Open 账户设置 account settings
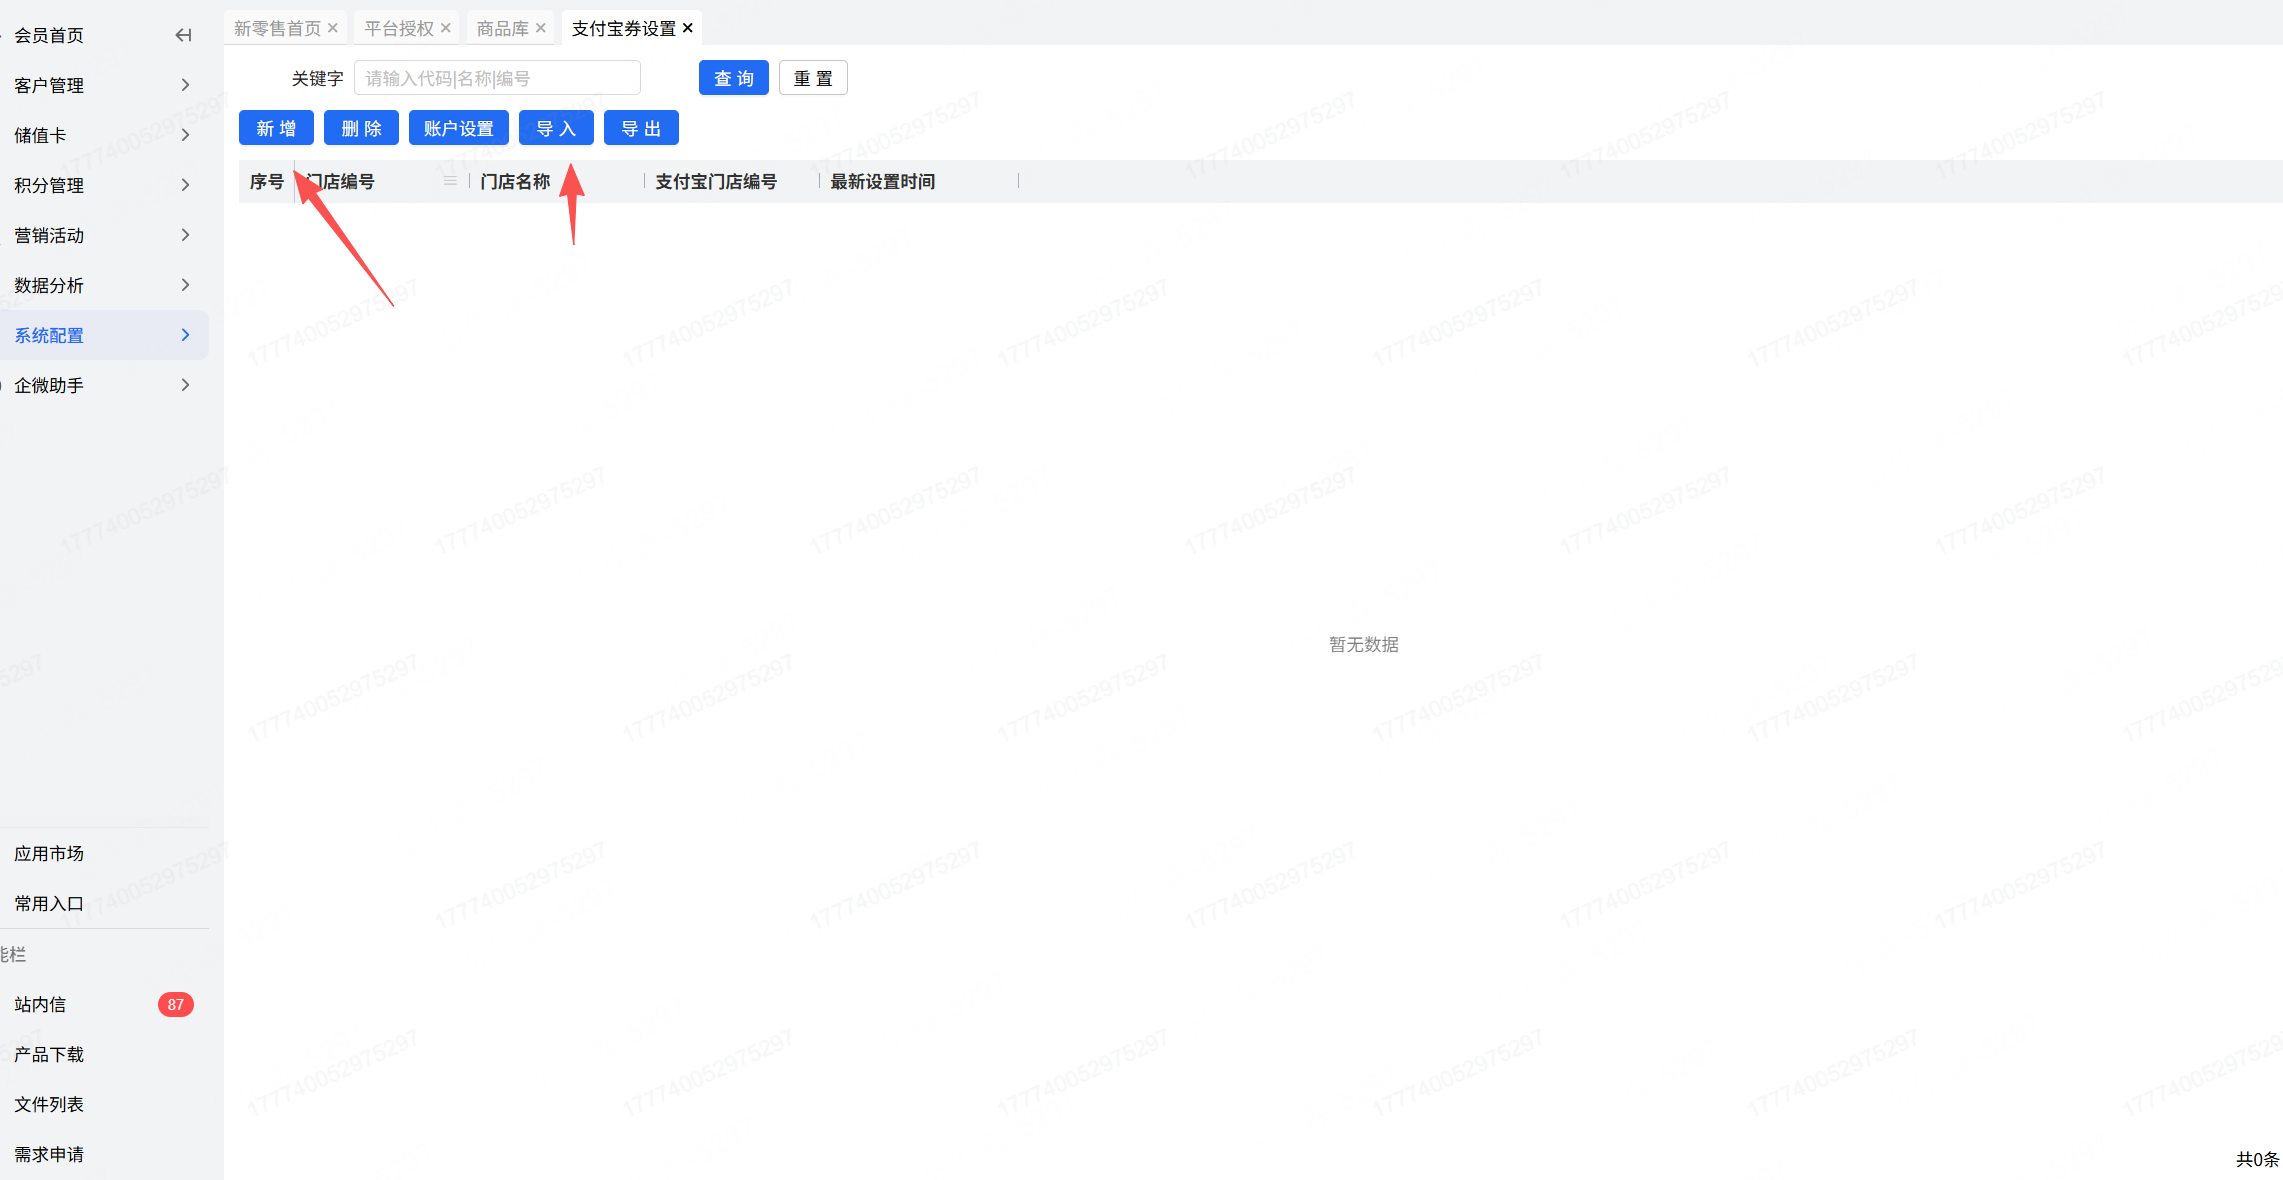Image resolution: width=2283 pixels, height=1180 pixels. click(458, 128)
